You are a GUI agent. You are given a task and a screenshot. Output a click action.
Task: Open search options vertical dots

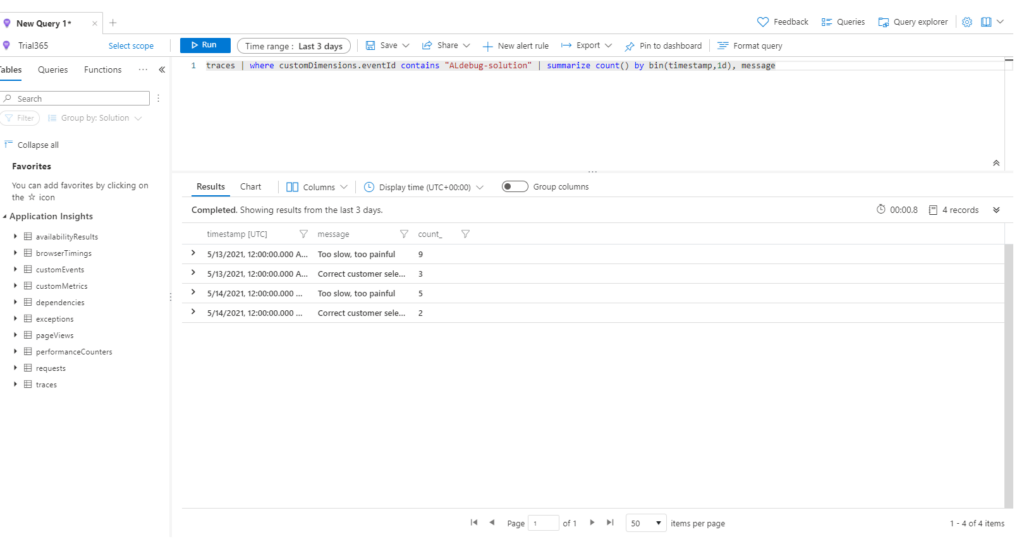click(x=158, y=99)
